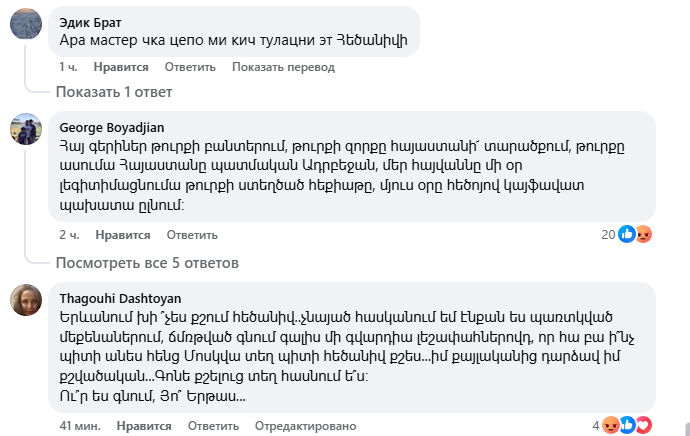
Task: Show translation with 'Показать перевод'
Action: point(283,67)
